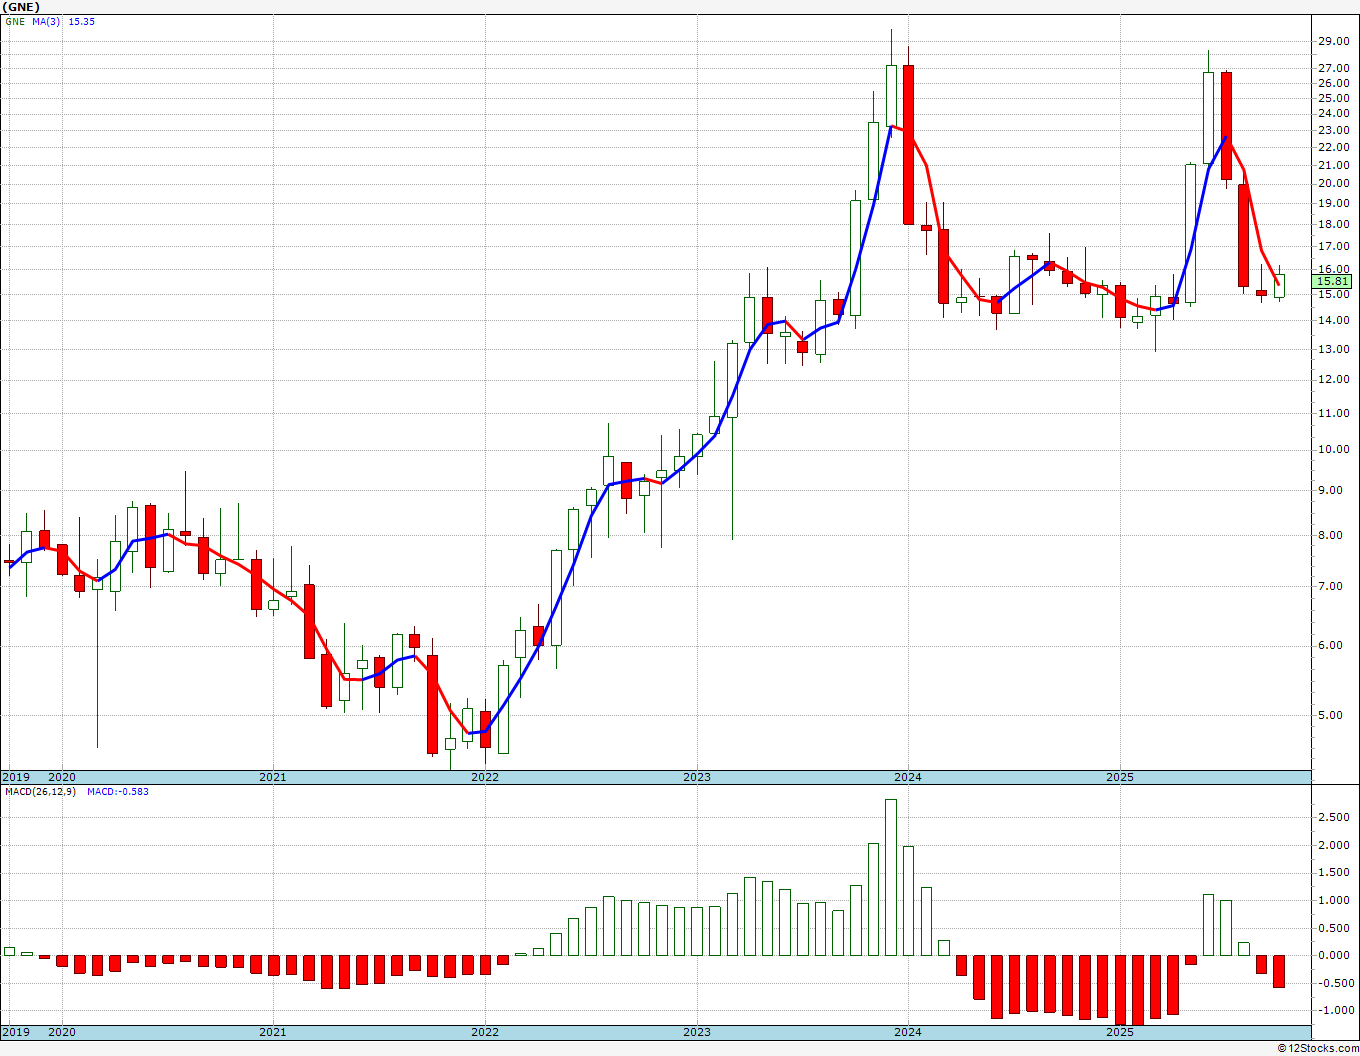The height and width of the screenshot is (1056, 1360).
Task: Click the 10.00 price axis label
Action: 1333,449
